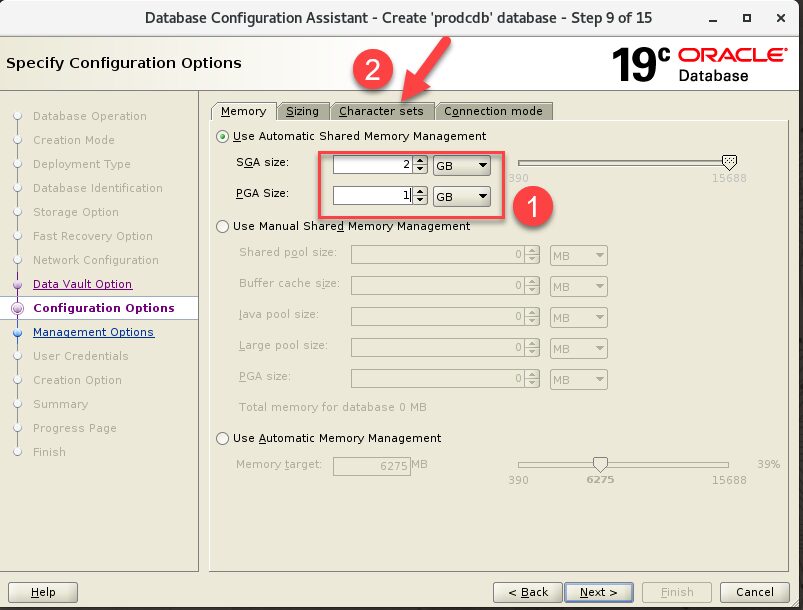The height and width of the screenshot is (610, 803).
Task: Open the Character sets tab
Action: tap(382, 111)
